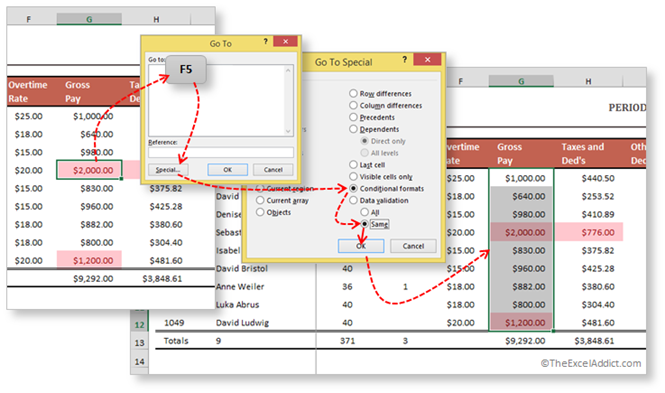Viewport: 665px width, 393px height.
Task: Click the David Bristol name cell
Action: pyautogui.click(x=242, y=268)
